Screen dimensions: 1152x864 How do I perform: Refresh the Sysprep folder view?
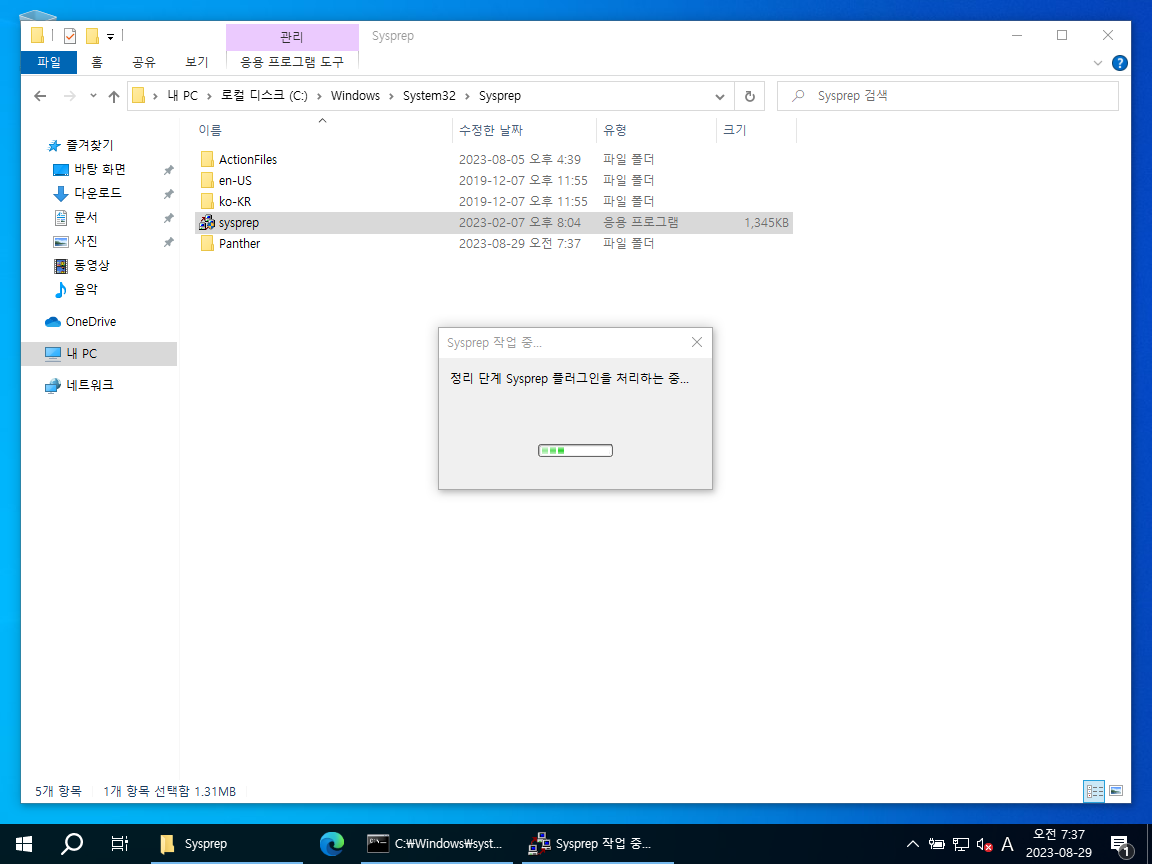749,96
